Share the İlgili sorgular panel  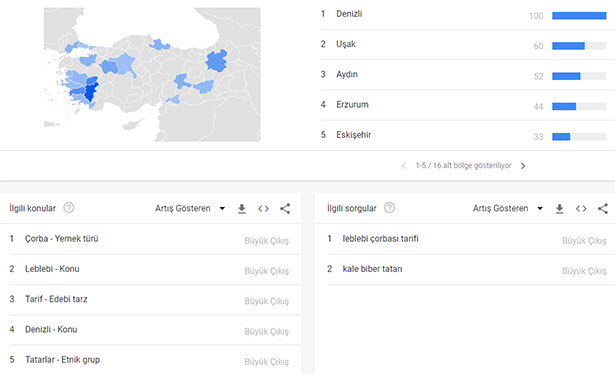pos(603,209)
